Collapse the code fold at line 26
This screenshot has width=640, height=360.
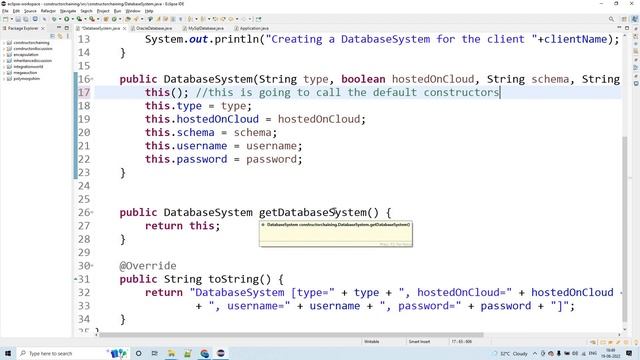(x=92, y=213)
